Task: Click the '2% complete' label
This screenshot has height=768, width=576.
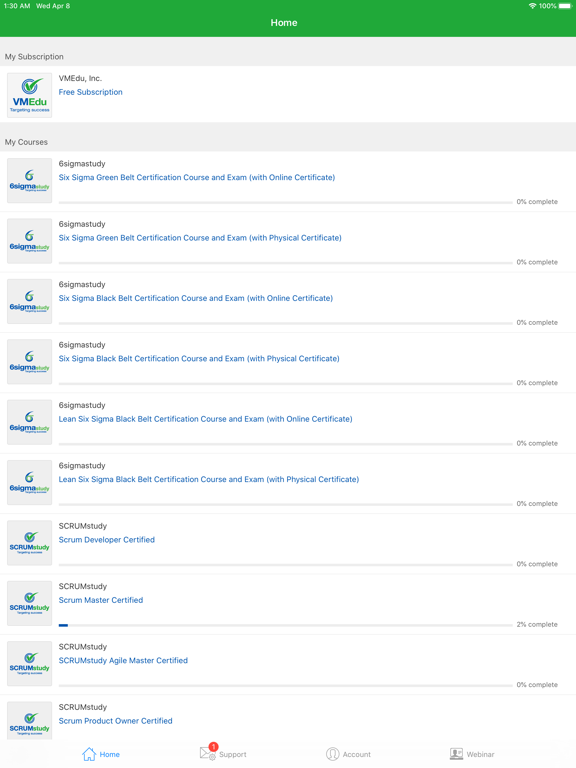Action: [x=537, y=624]
